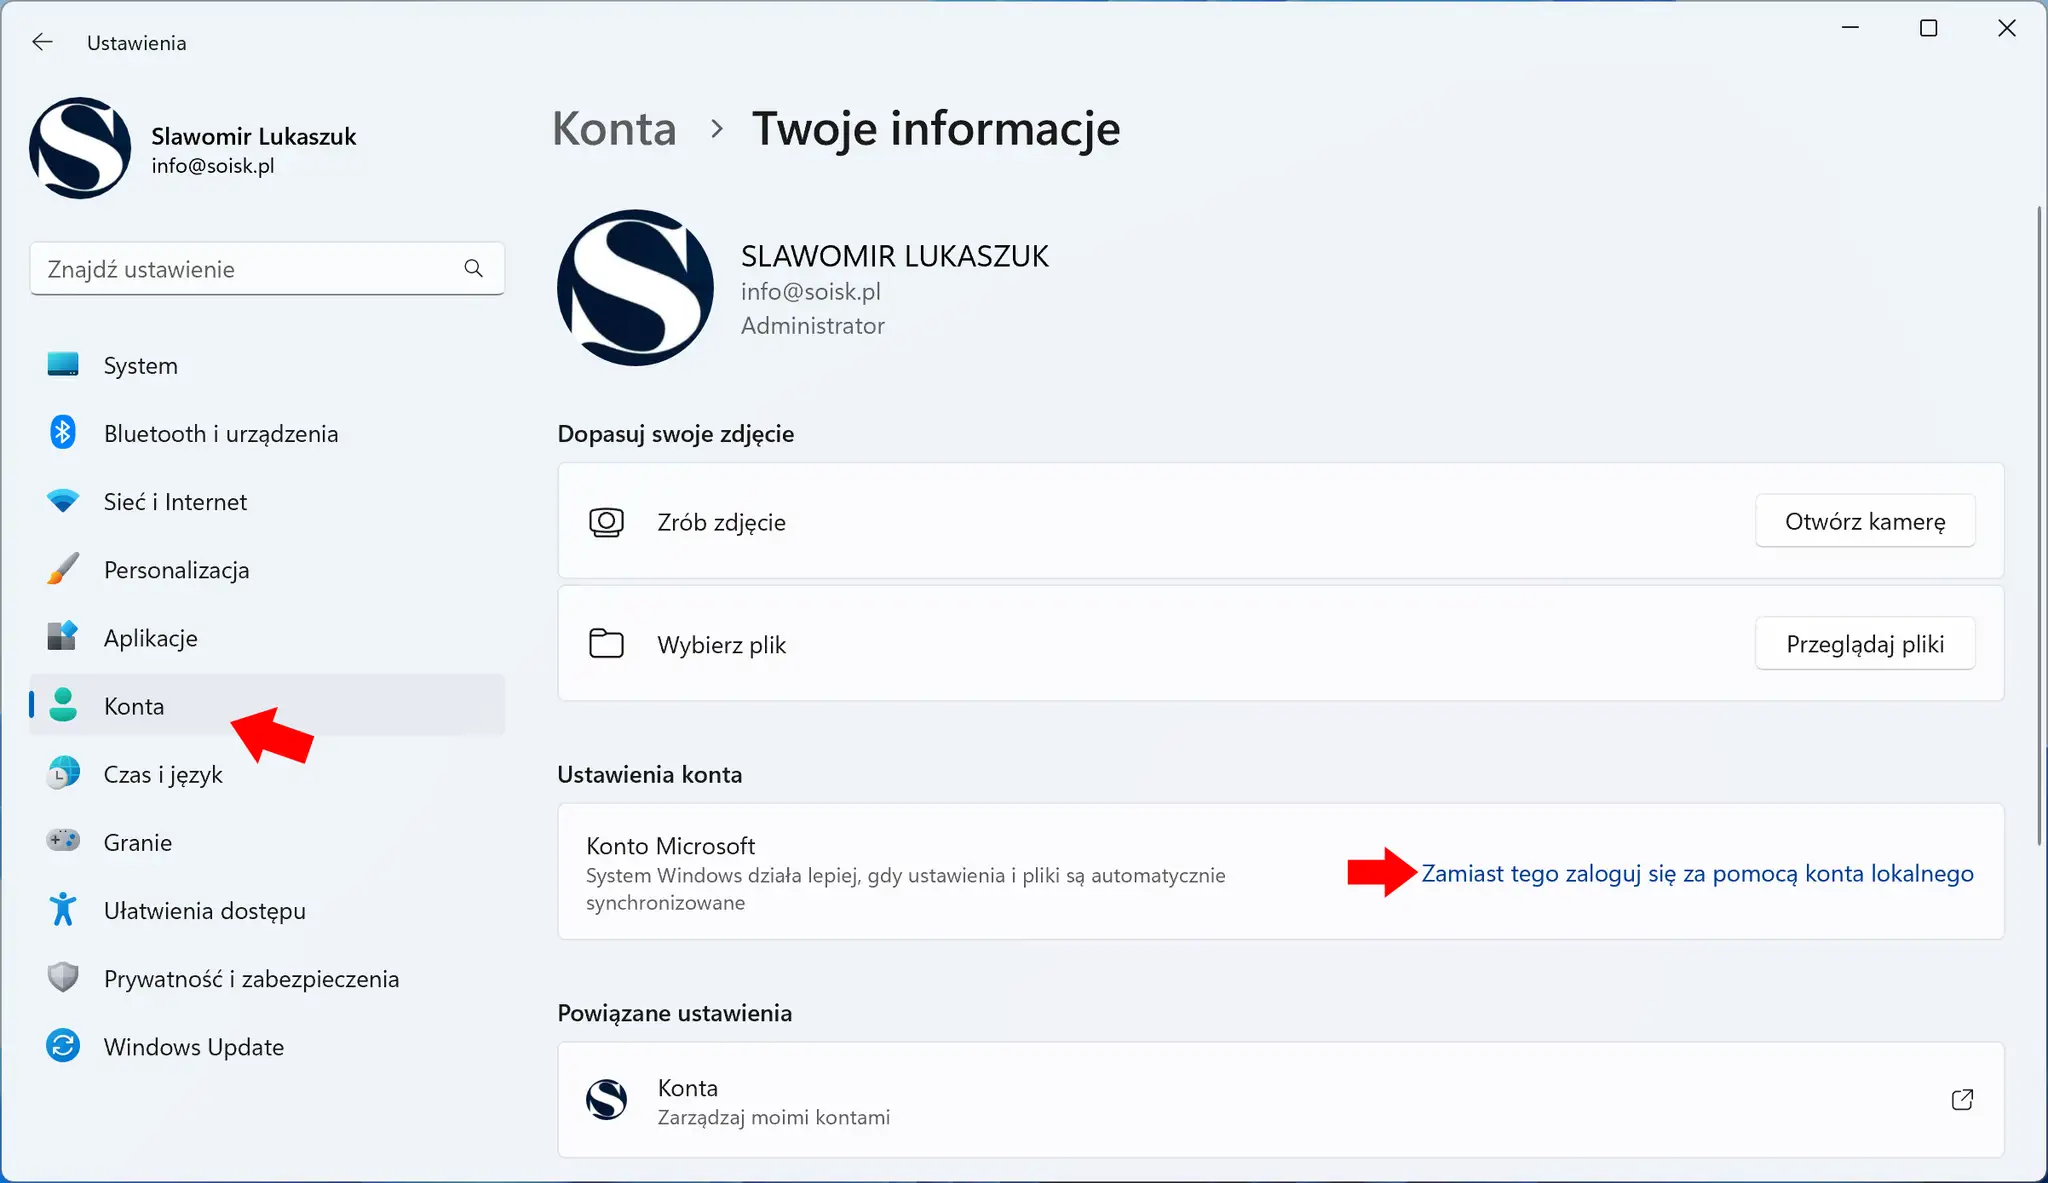Click the Otwórz kamerę button

pos(1865,521)
